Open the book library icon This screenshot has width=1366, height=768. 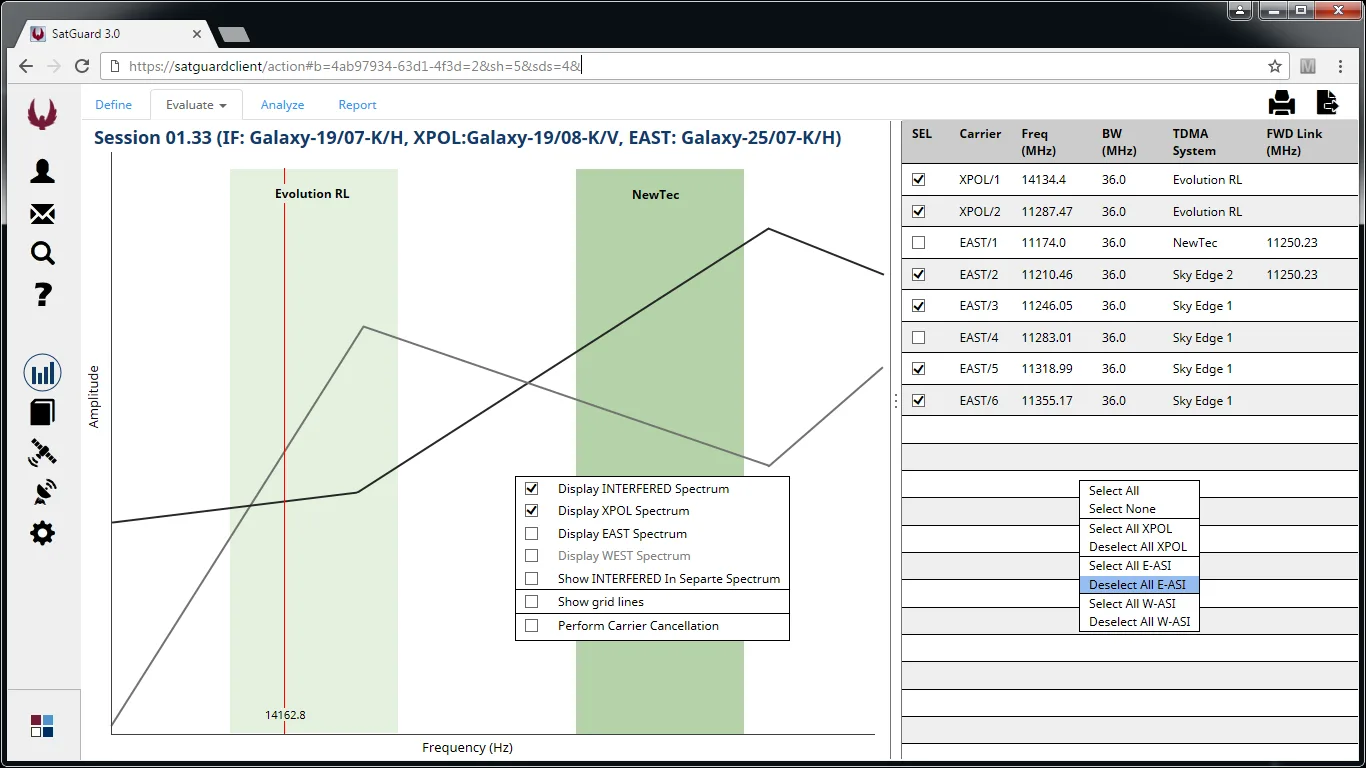pyautogui.click(x=42, y=412)
